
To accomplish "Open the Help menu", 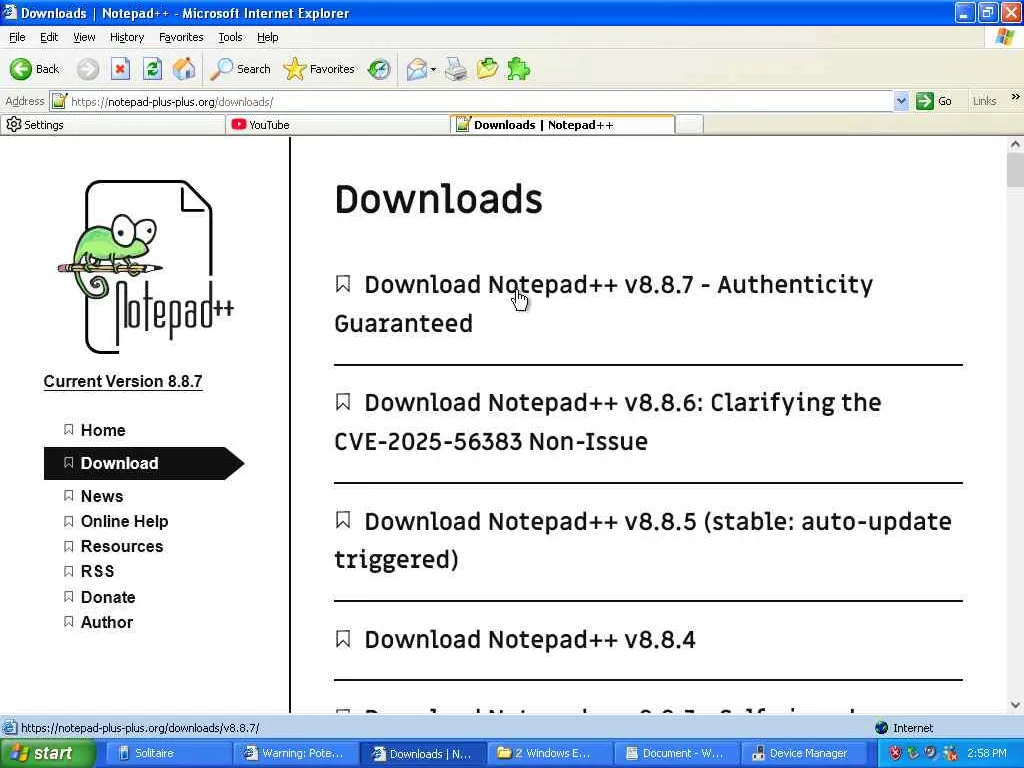I will click(x=267, y=37).
